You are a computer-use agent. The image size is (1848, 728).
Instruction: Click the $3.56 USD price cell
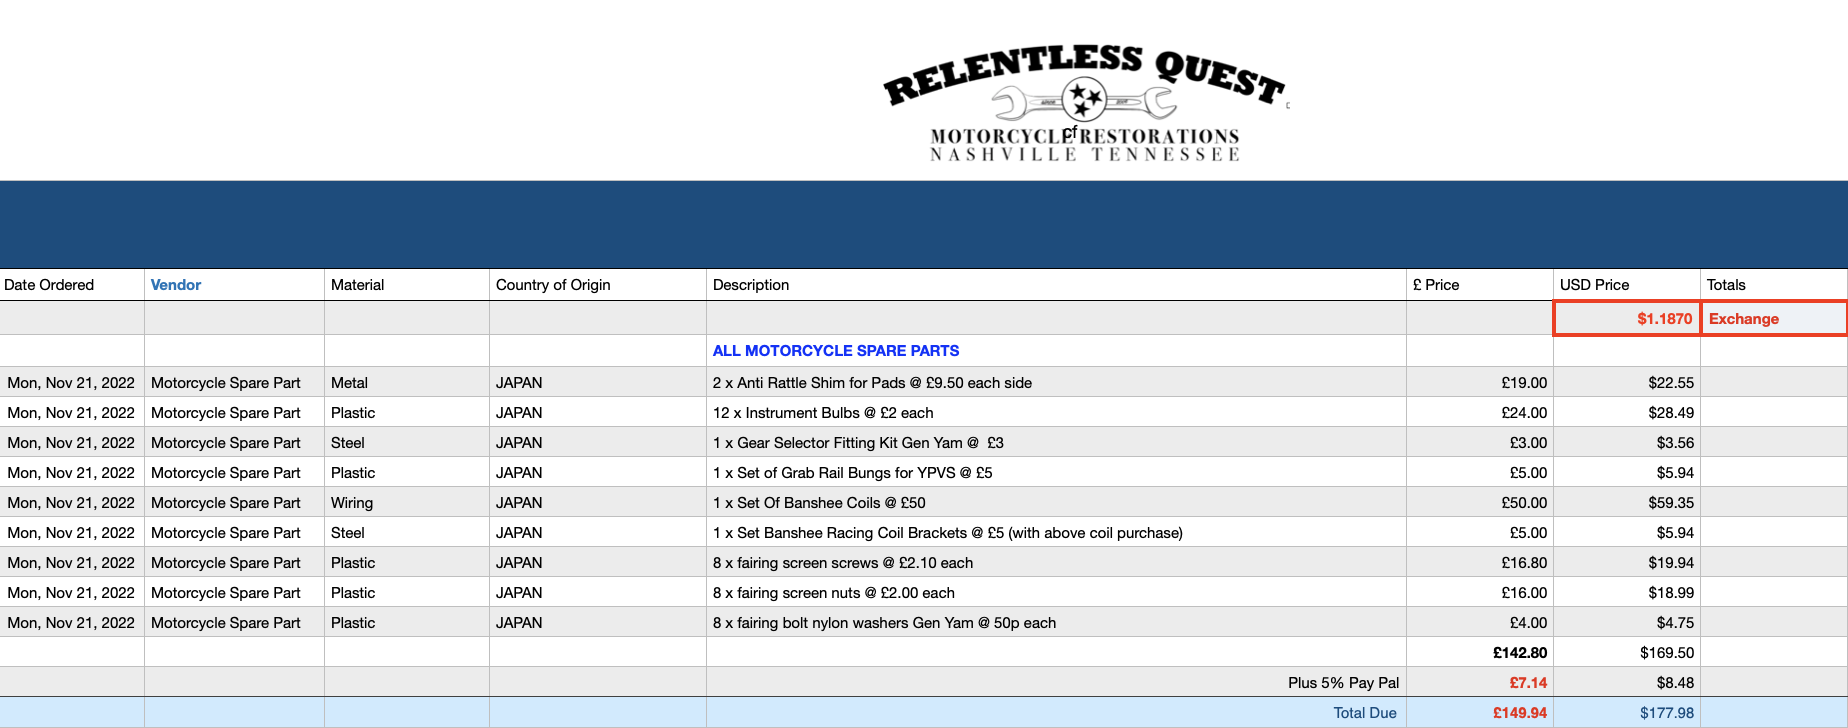click(1627, 443)
